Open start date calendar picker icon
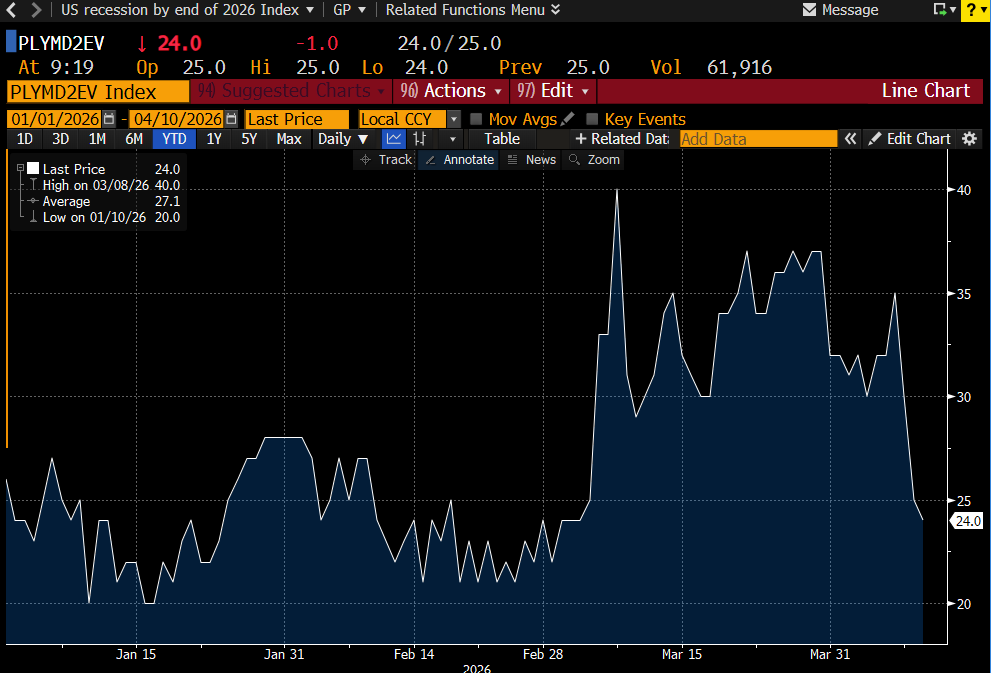This screenshot has width=991, height=673. coord(109,119)
